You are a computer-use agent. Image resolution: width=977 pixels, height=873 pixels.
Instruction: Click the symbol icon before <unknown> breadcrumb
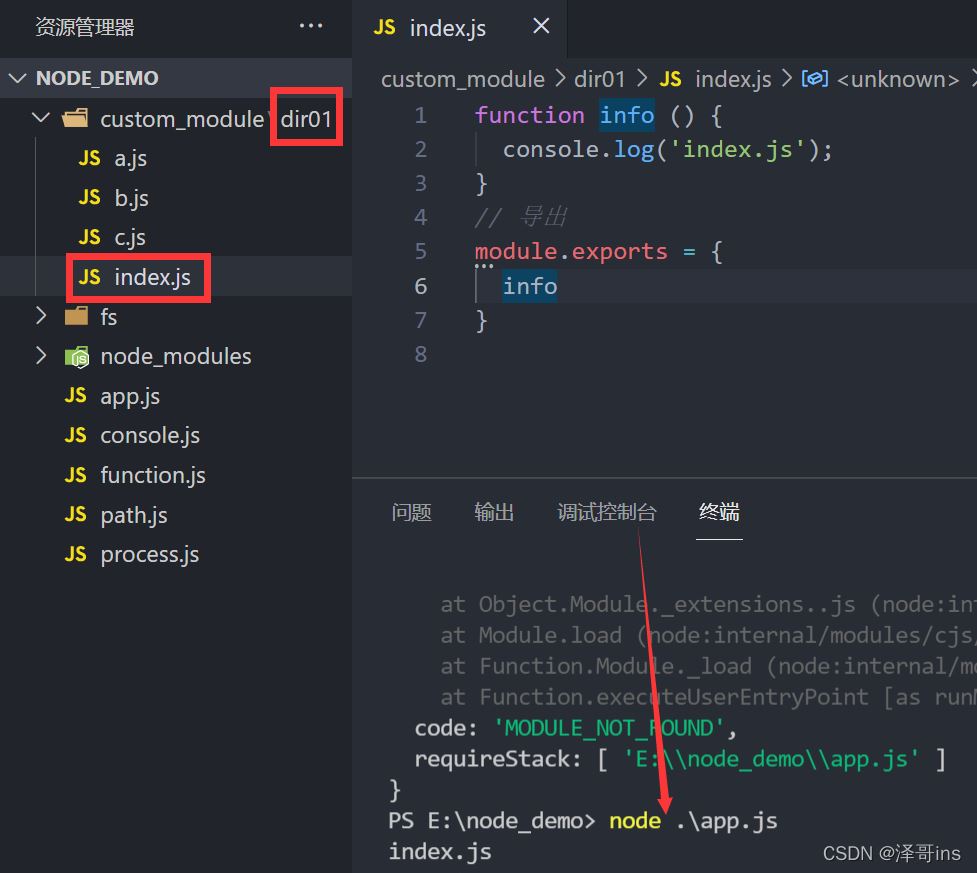815,79
